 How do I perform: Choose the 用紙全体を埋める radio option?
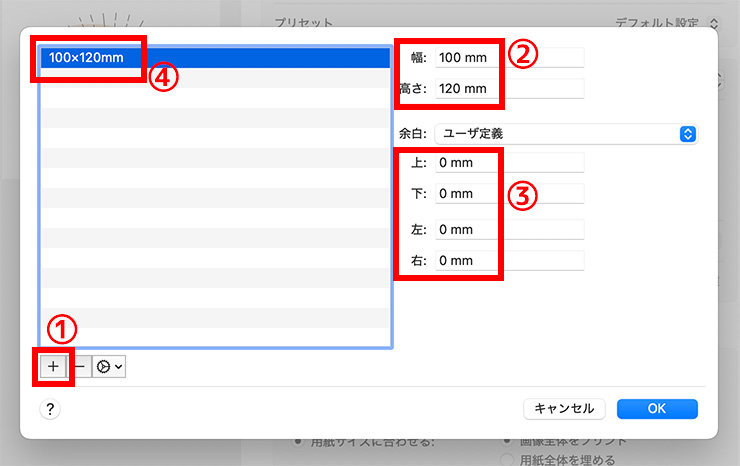pos(507,460)
